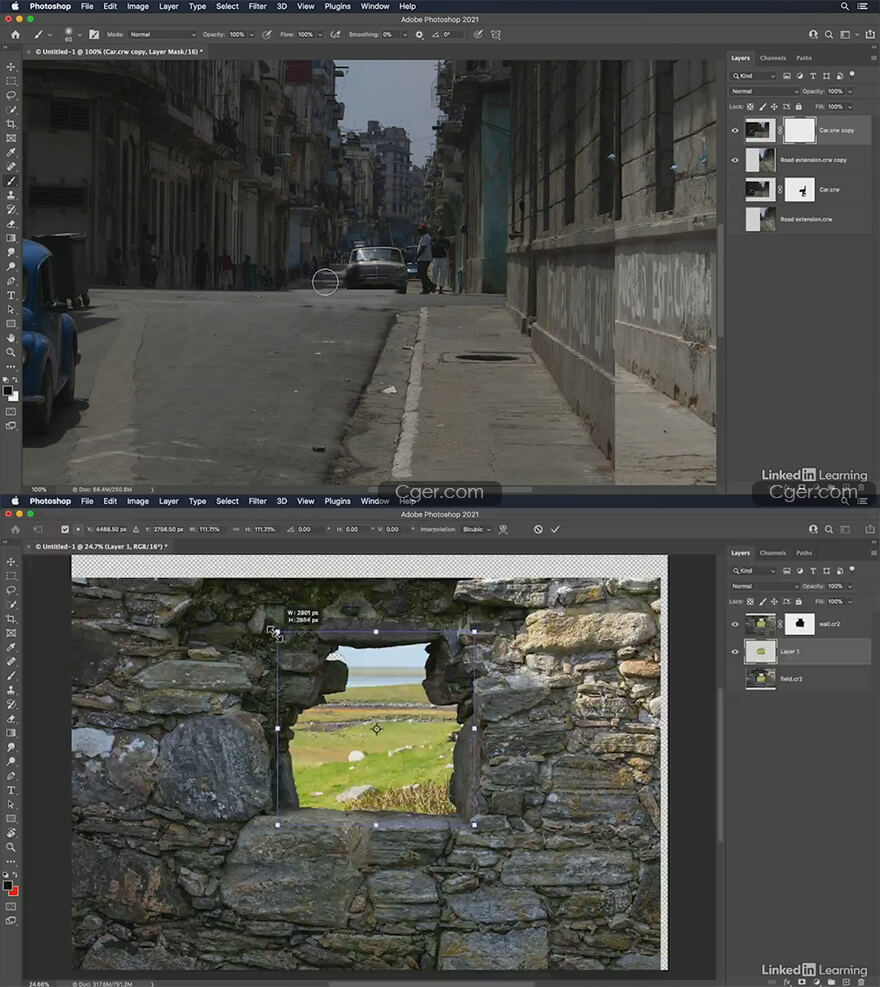Open symmetry paint options butterfly icon
Screen dimensions: 880x987
(496, 35)
